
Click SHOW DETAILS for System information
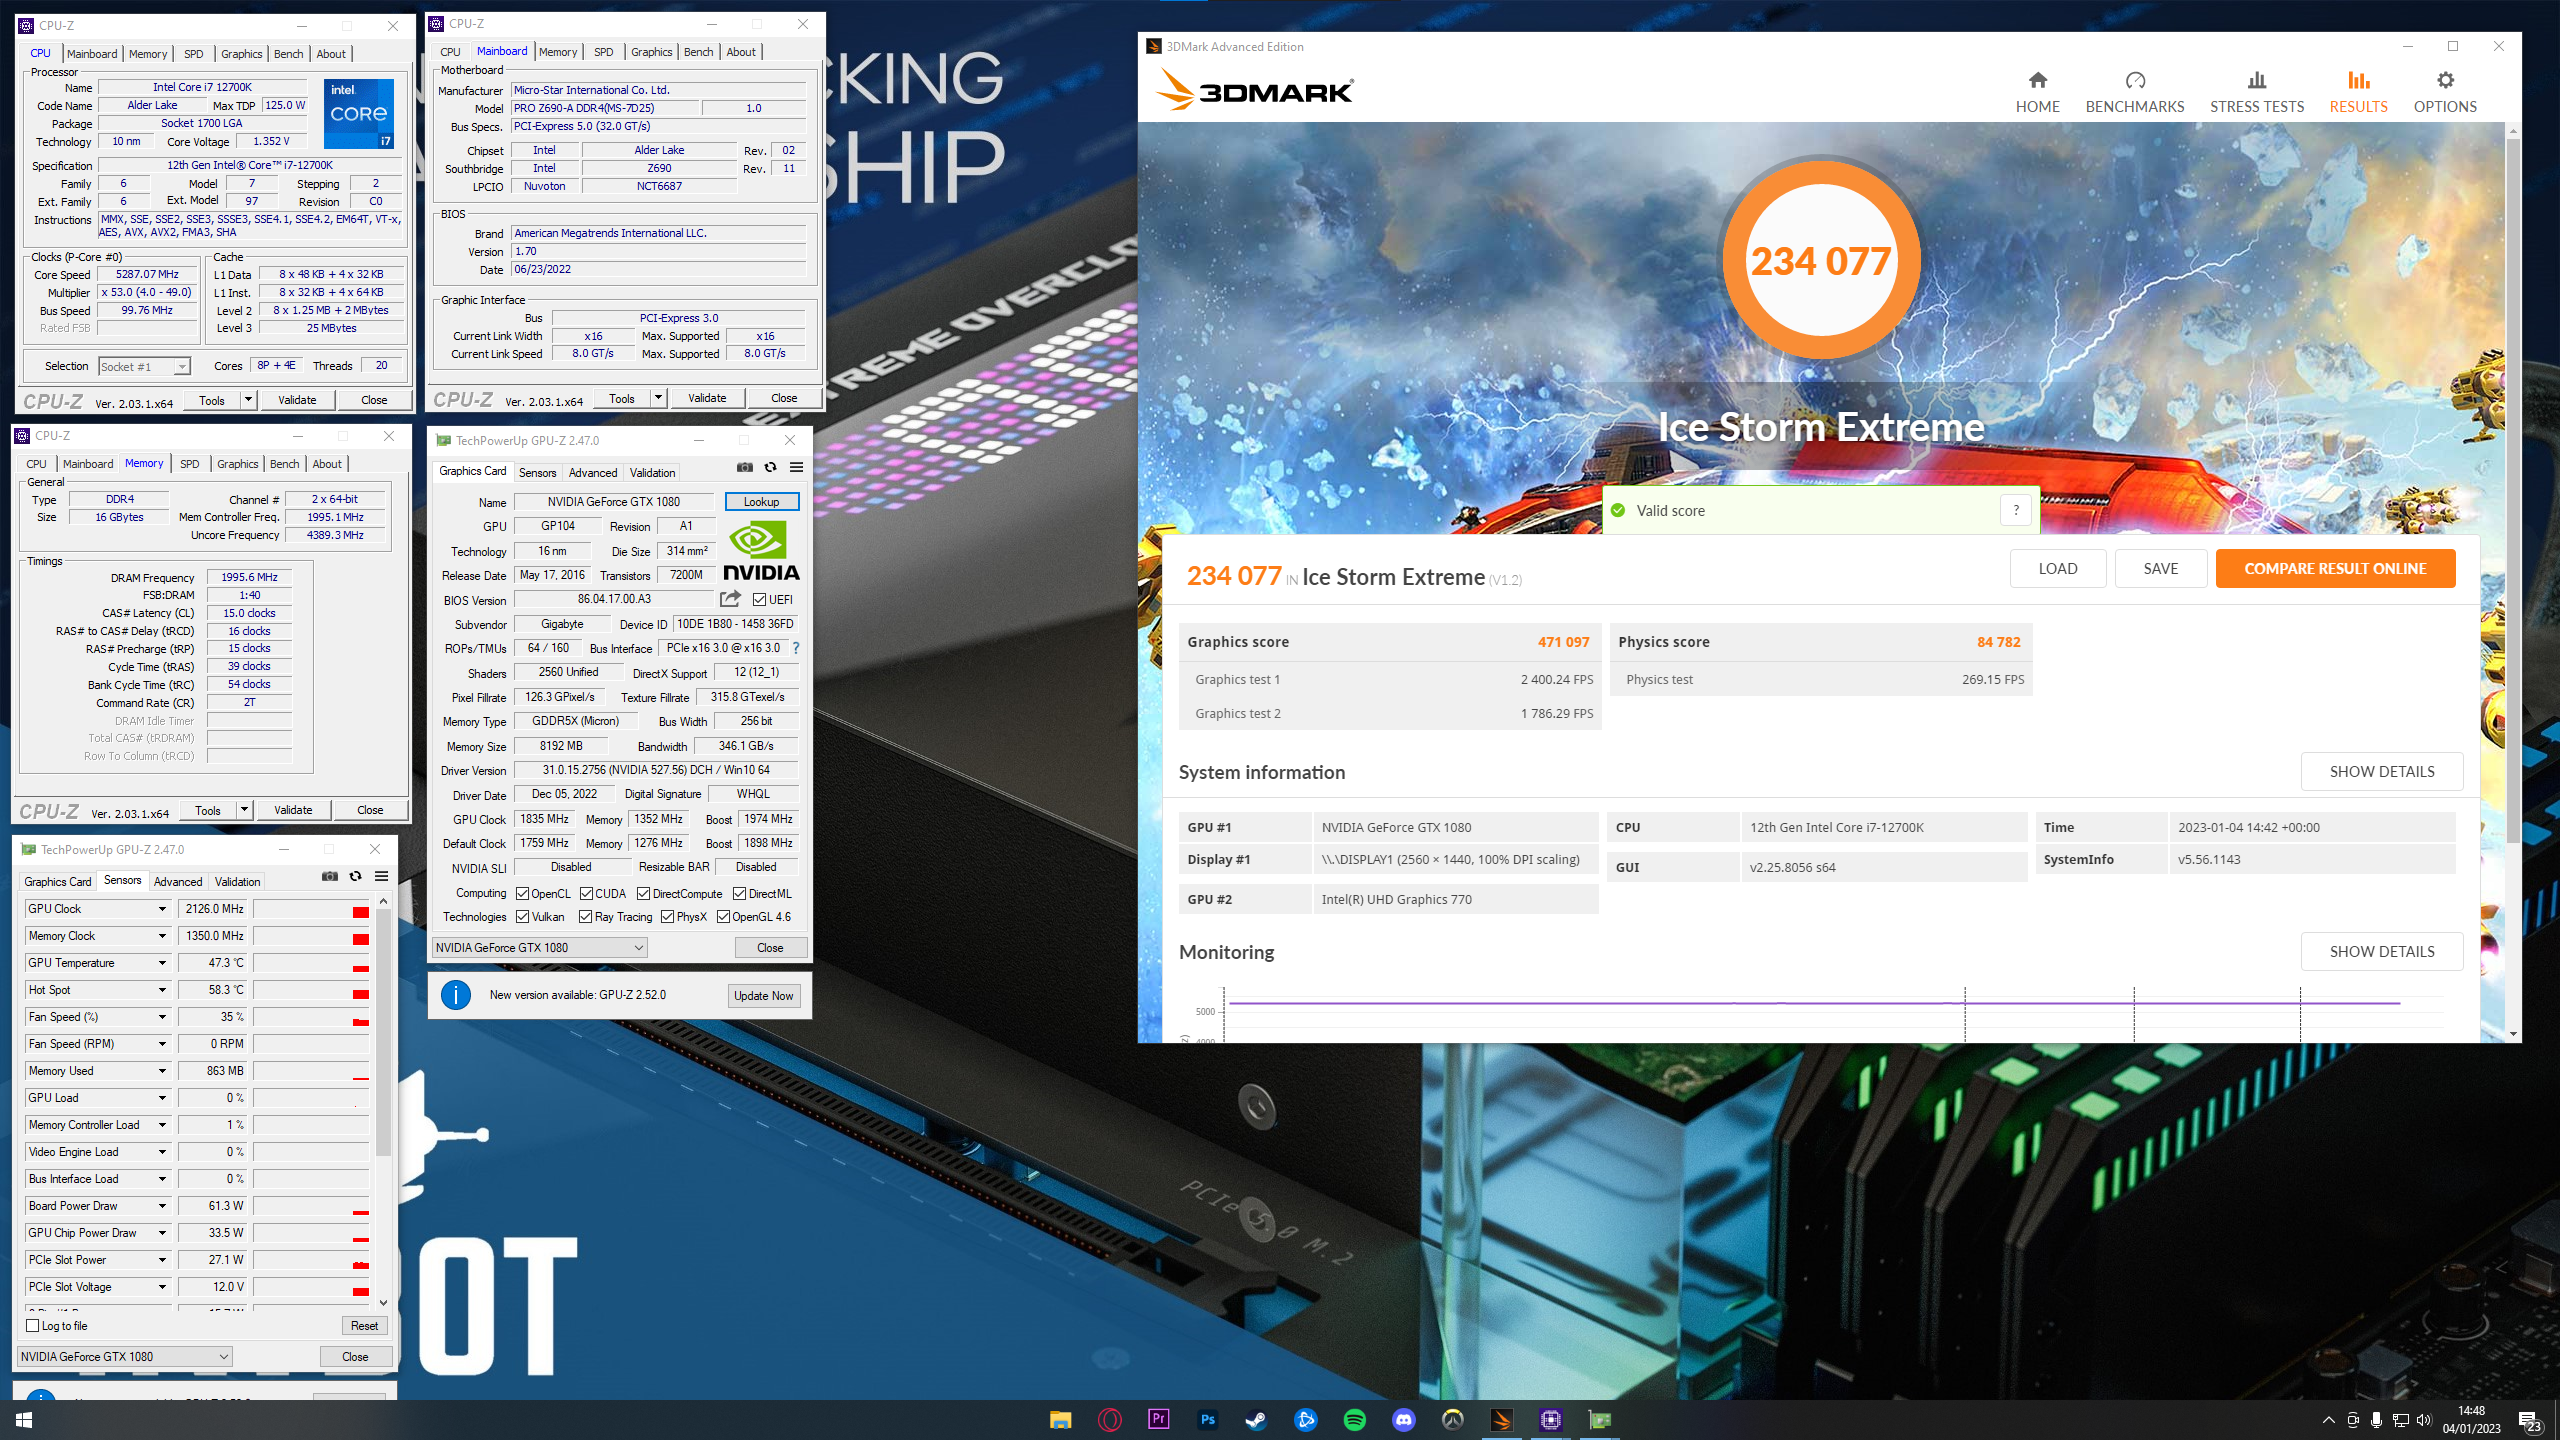2381,771
